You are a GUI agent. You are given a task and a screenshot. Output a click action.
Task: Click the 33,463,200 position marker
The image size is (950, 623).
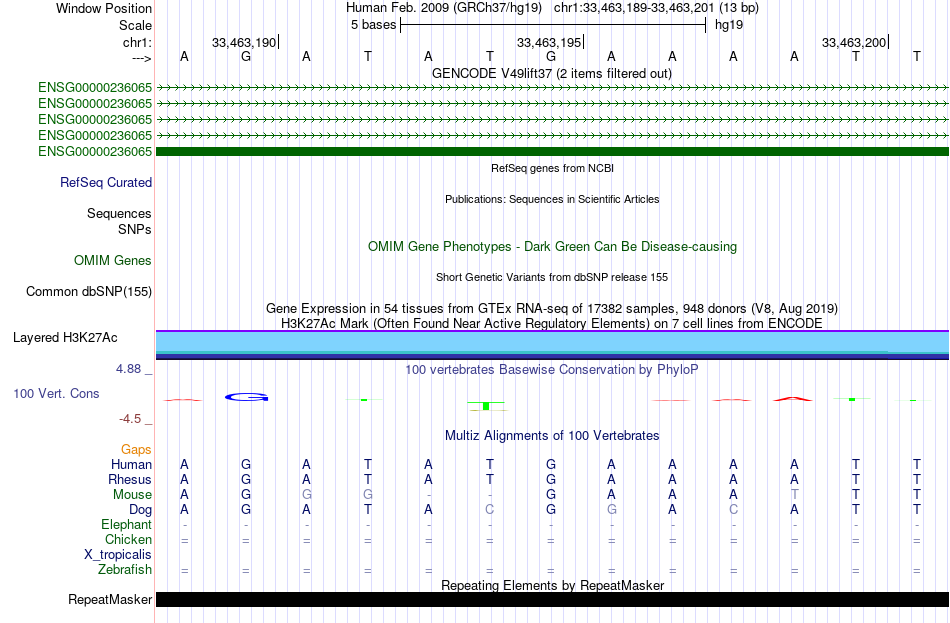pyautogui.click(x=854, y=42)
